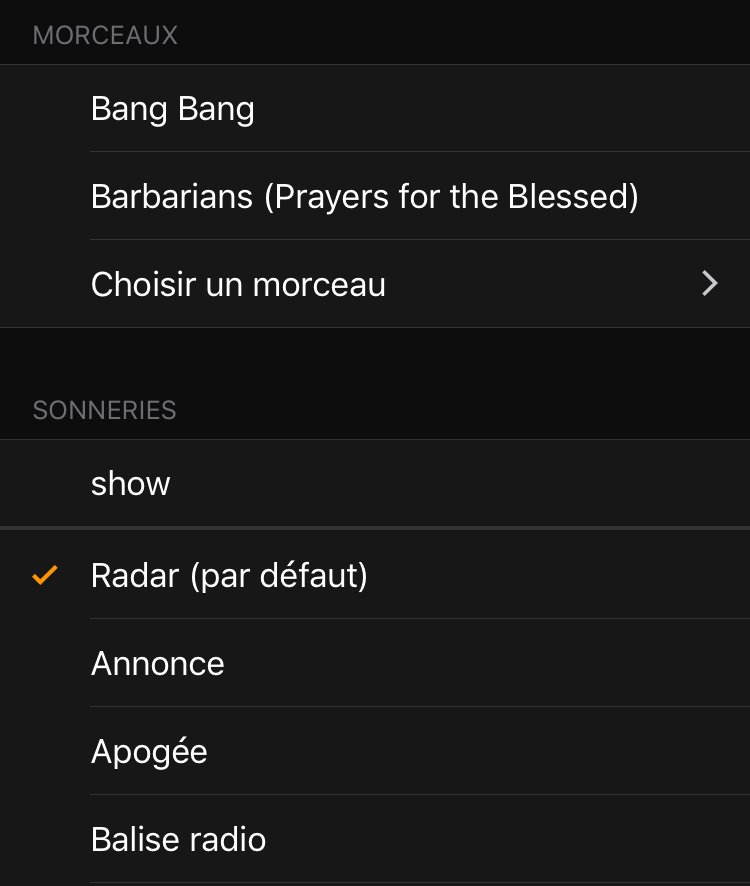Choose the Balise radio ringtone
750x886 pixels.
pos(178,840)
